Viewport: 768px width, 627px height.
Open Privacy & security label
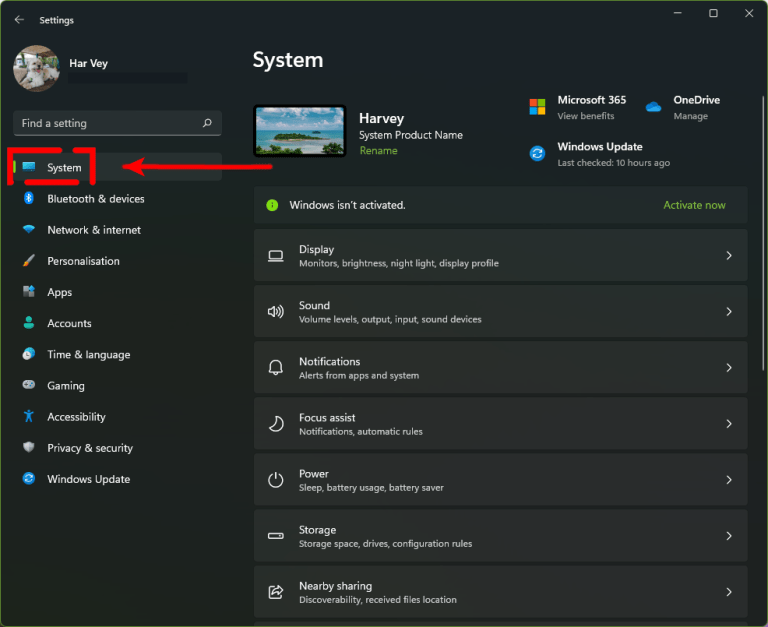point(90,448)
